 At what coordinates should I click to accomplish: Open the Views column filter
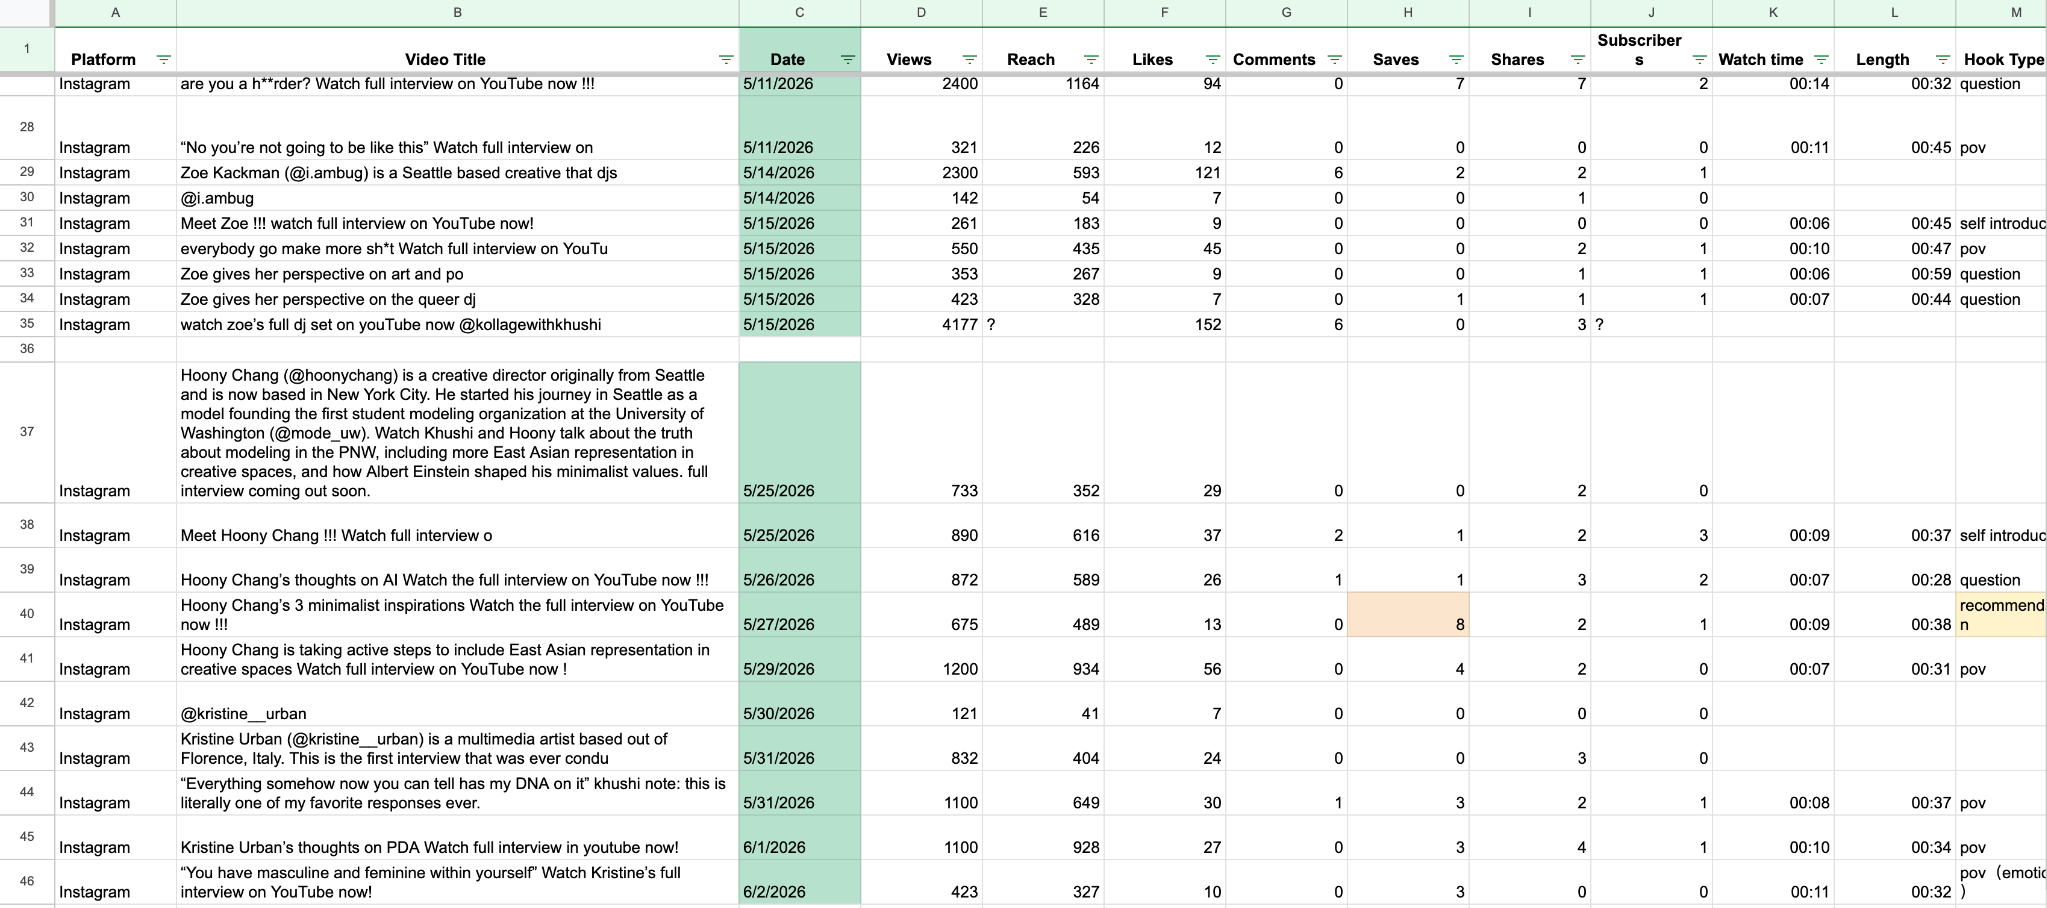(x=969, y=60)
